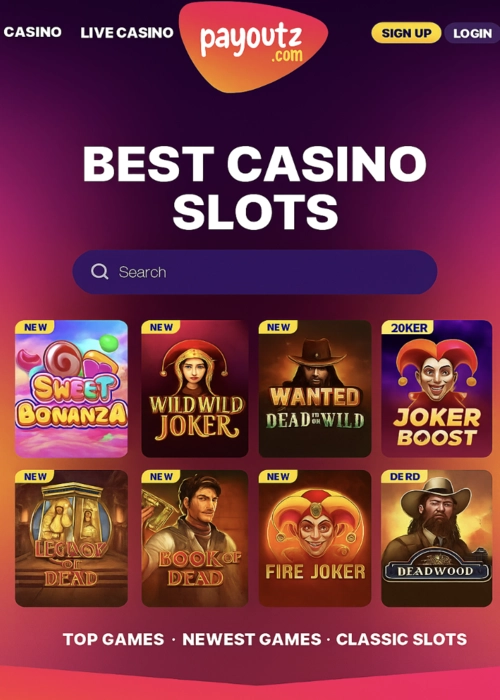500x700 pixels.
Task: View the Classic Slots category
Action: [401, 639]
